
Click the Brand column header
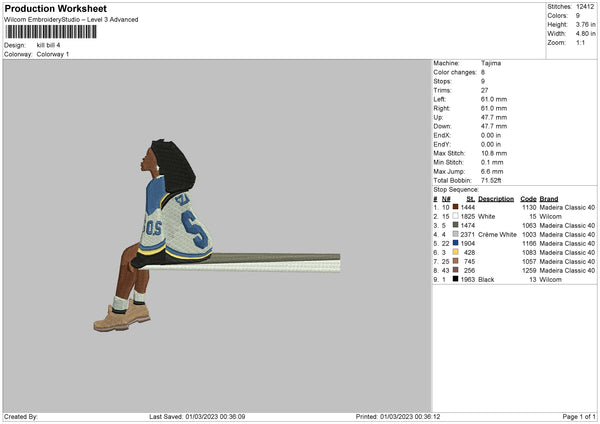coord(549,199)
